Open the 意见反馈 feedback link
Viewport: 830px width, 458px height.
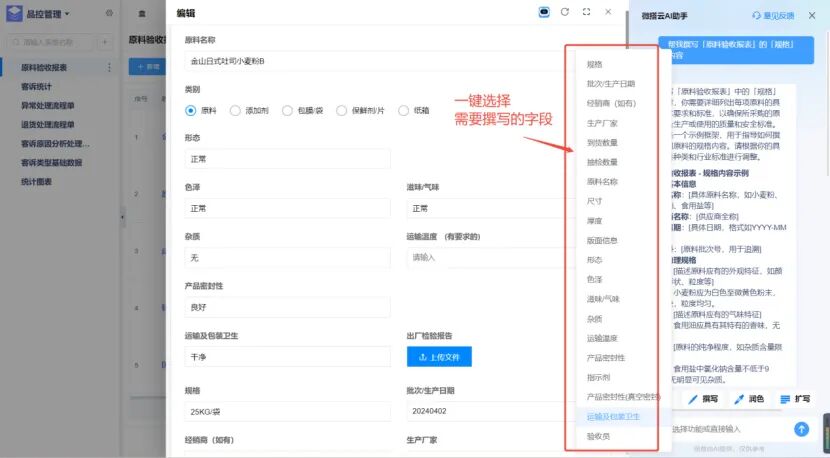click(773, 16)
